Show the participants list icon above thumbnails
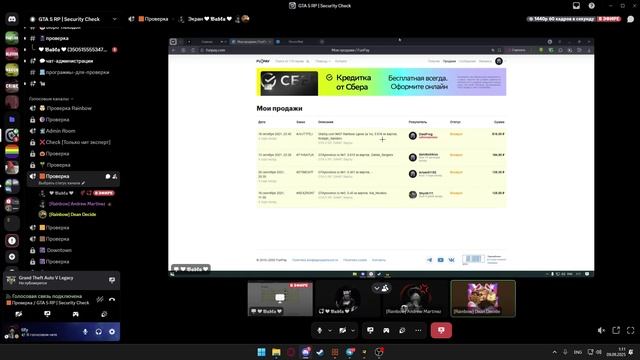This screenshot has width=640, height=360. point(385,288)
